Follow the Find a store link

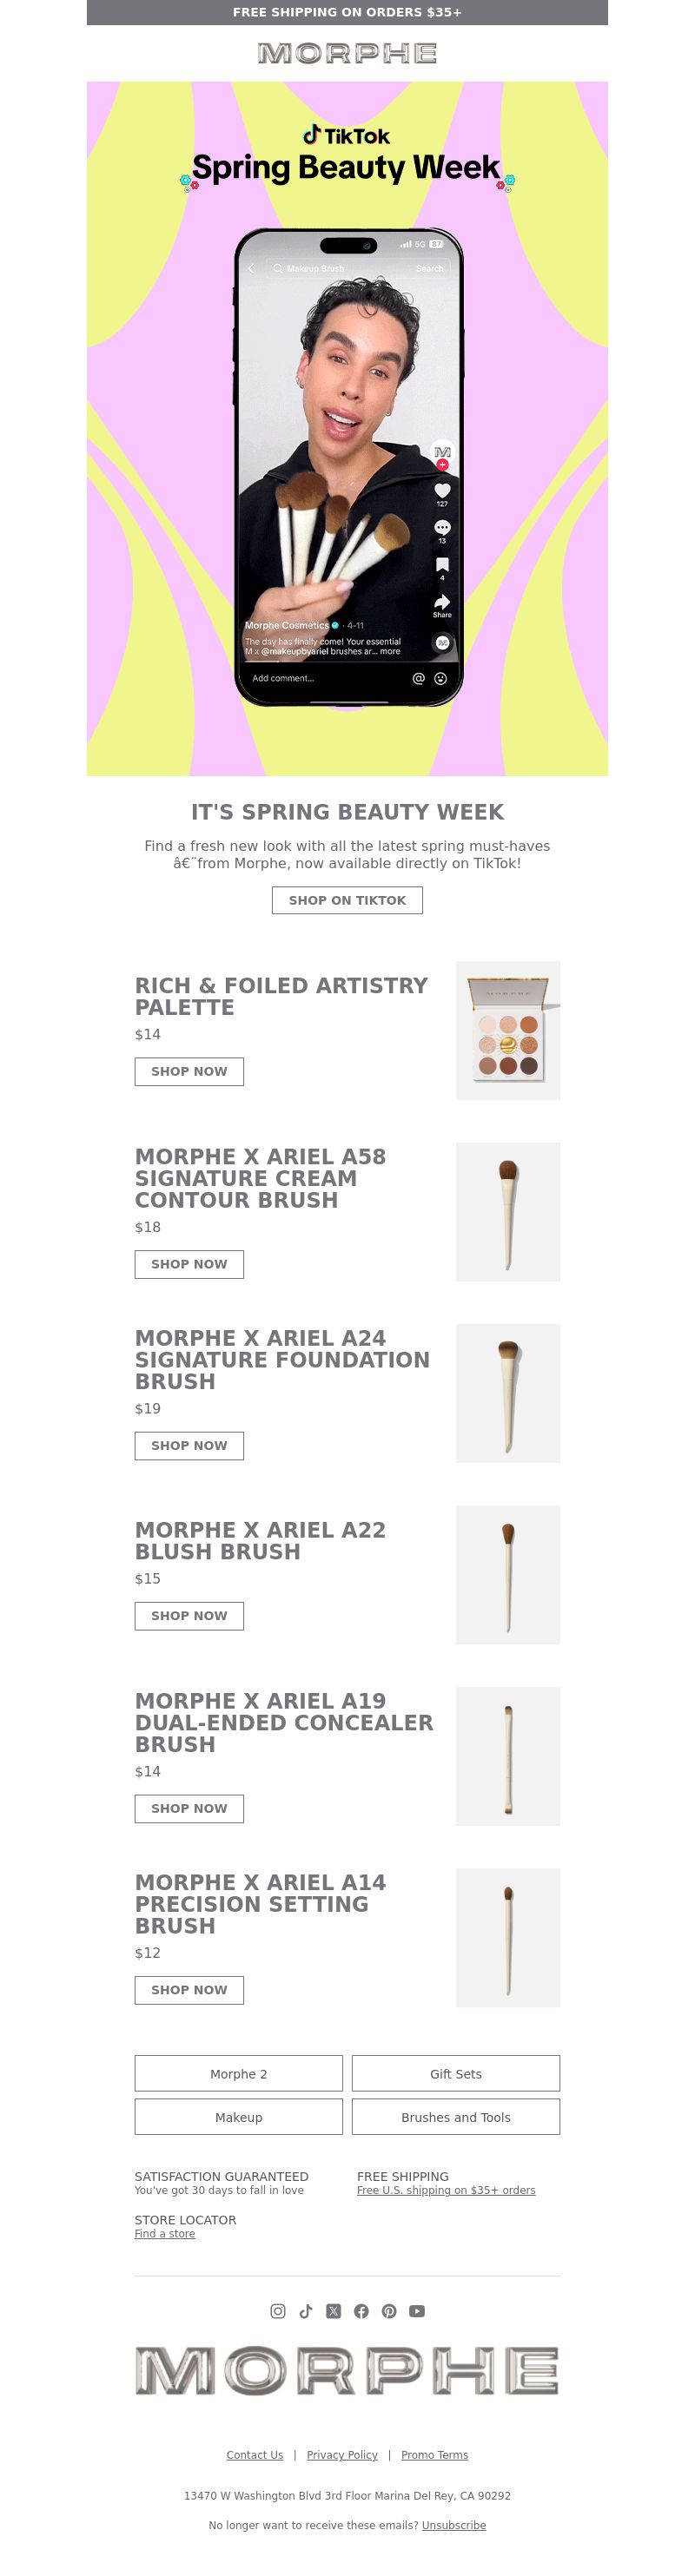click(165, 2233)
